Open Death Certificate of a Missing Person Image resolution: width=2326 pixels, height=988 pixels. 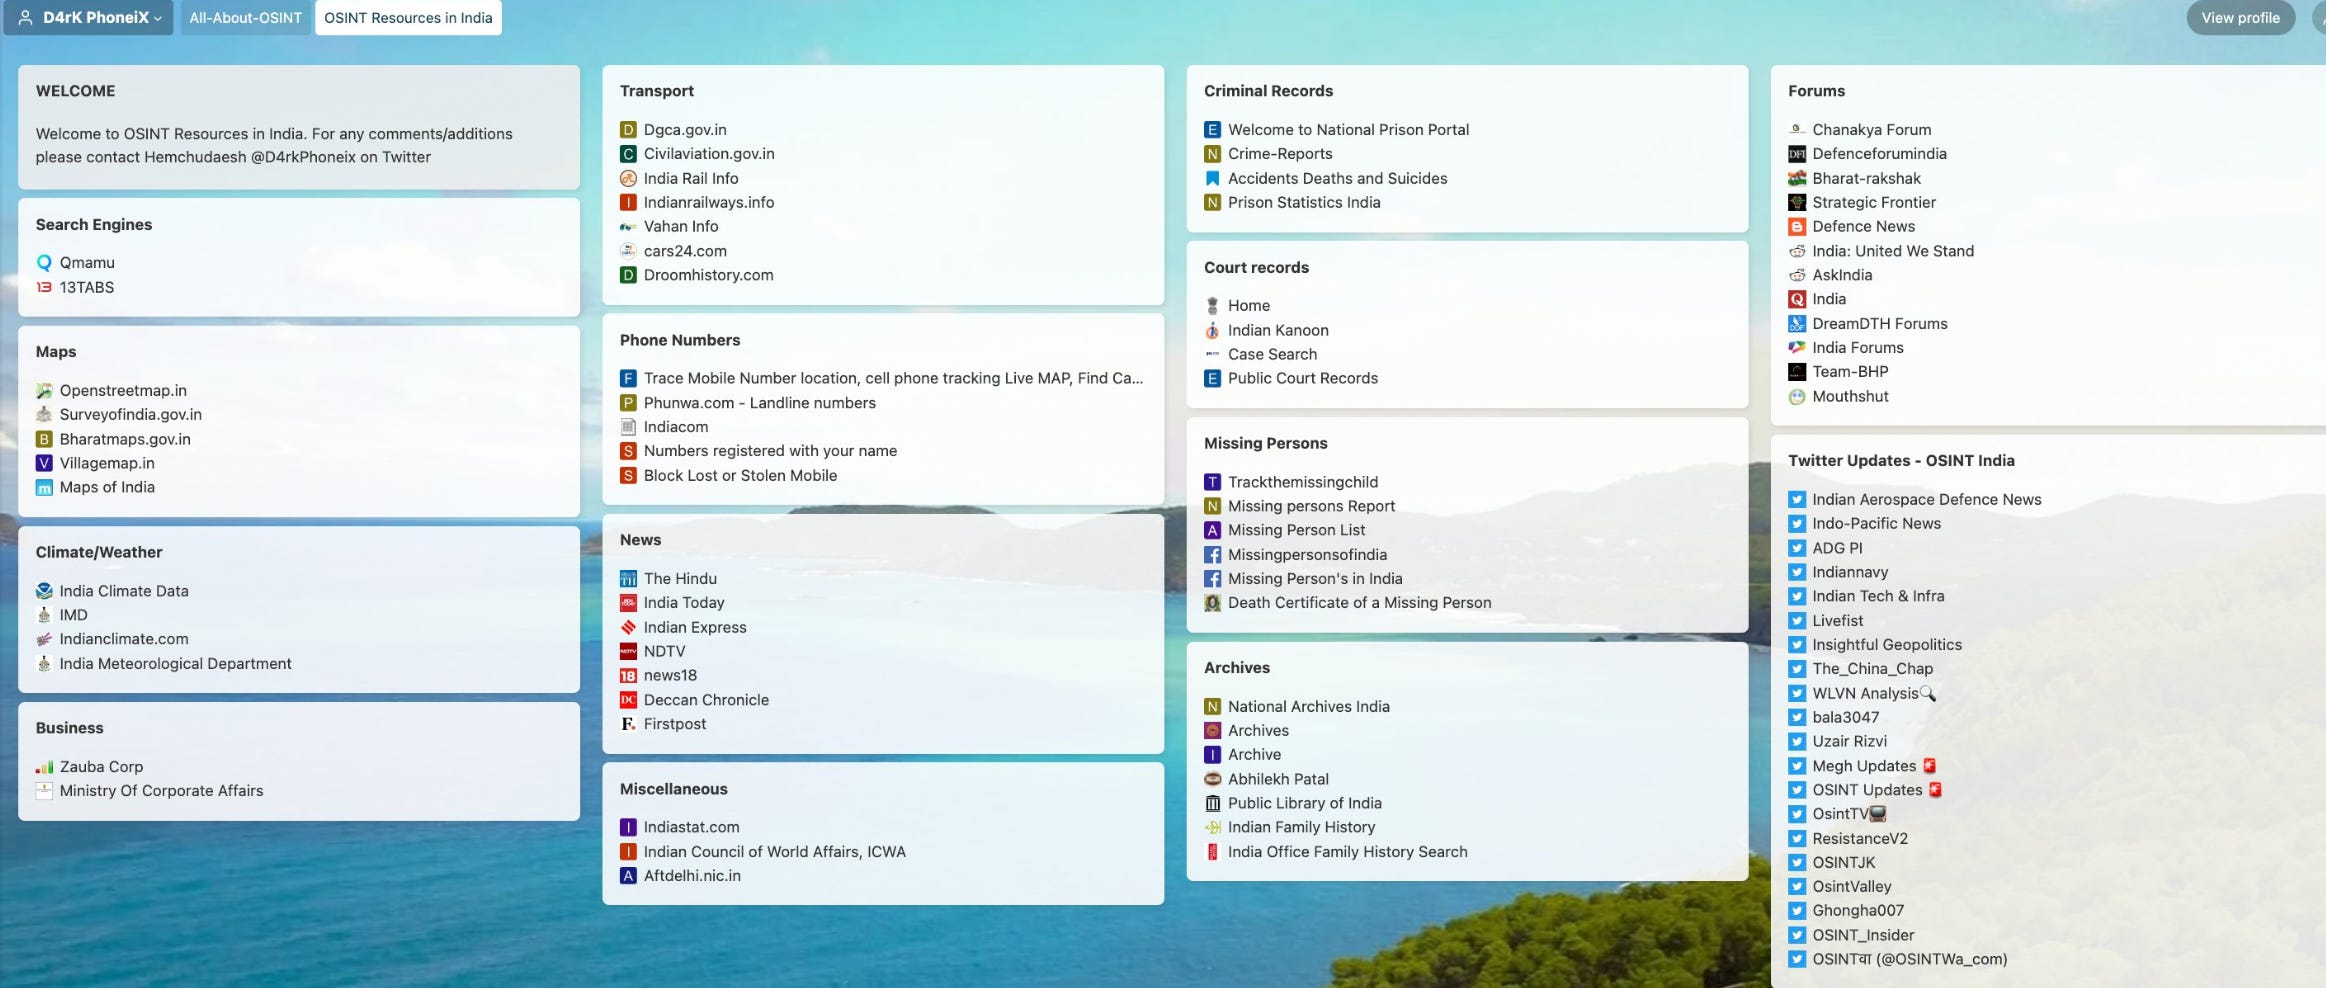pos(1359,603)
